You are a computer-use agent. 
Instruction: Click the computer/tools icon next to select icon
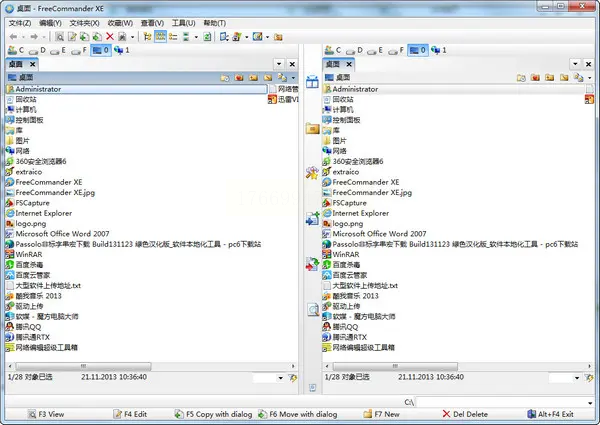(x=237, y=37)
